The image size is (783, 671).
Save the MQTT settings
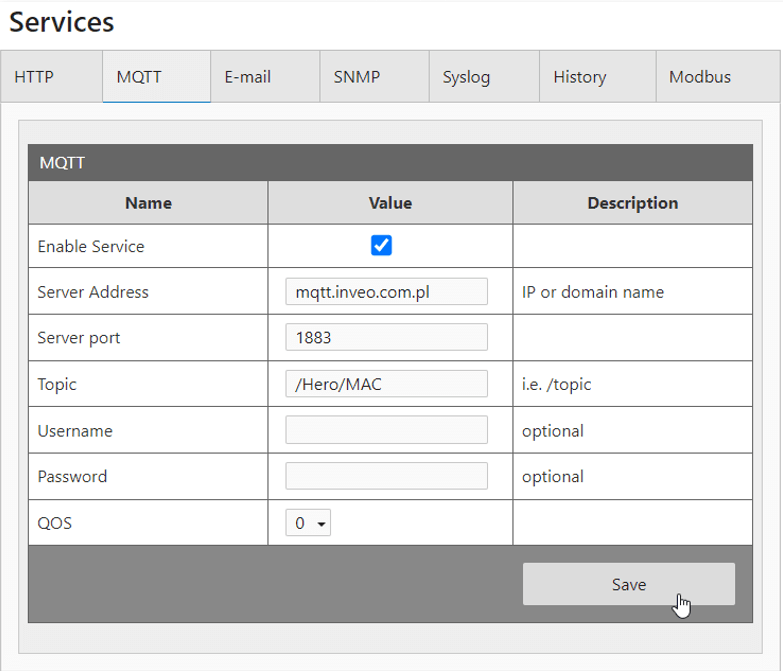coord(628,584)
